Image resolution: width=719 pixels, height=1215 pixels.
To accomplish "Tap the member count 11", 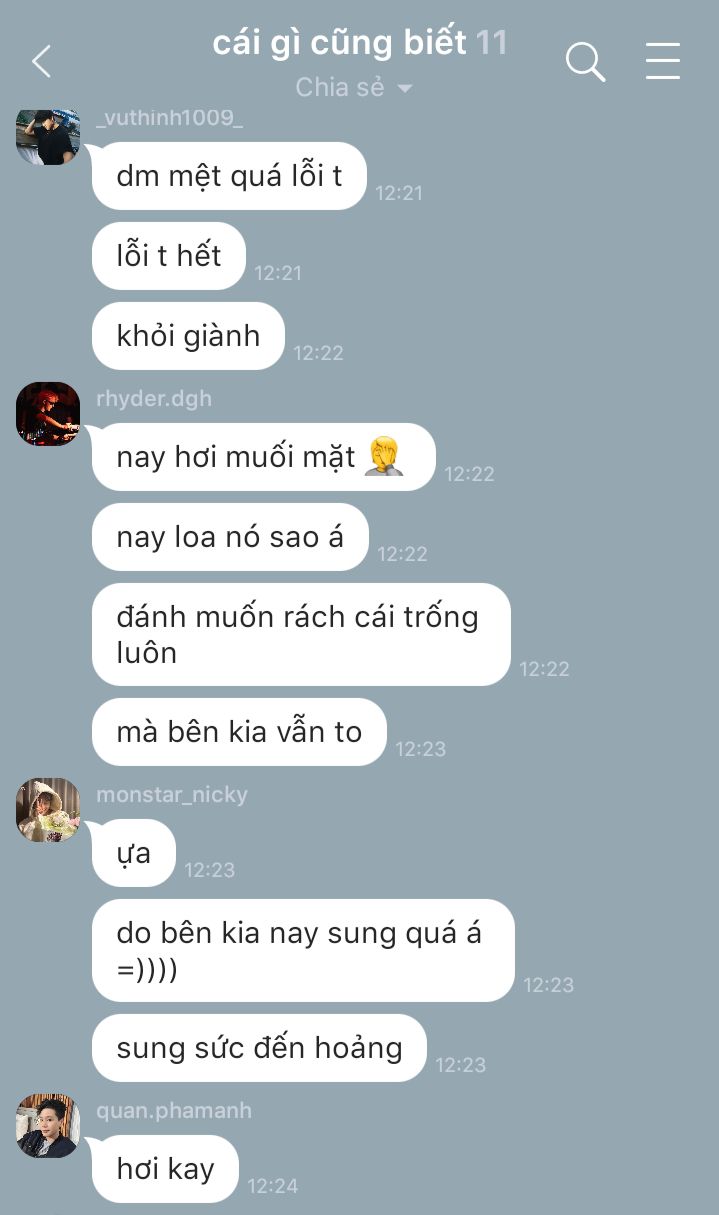I will point(491,43).
